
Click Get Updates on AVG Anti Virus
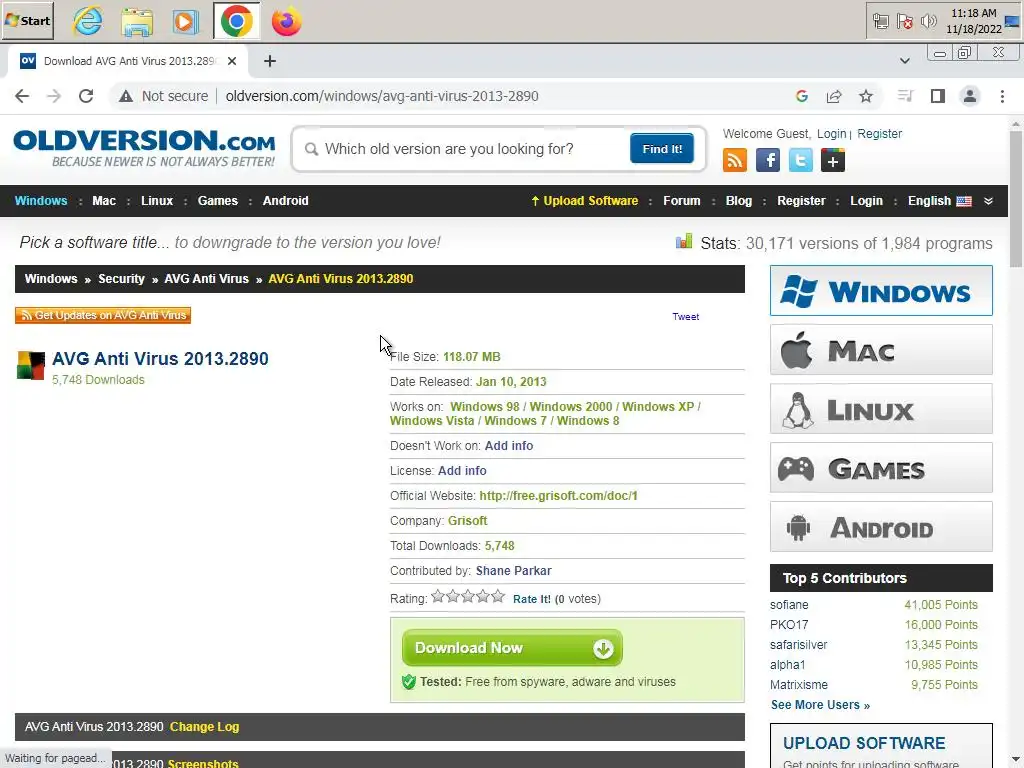point(103,315)
